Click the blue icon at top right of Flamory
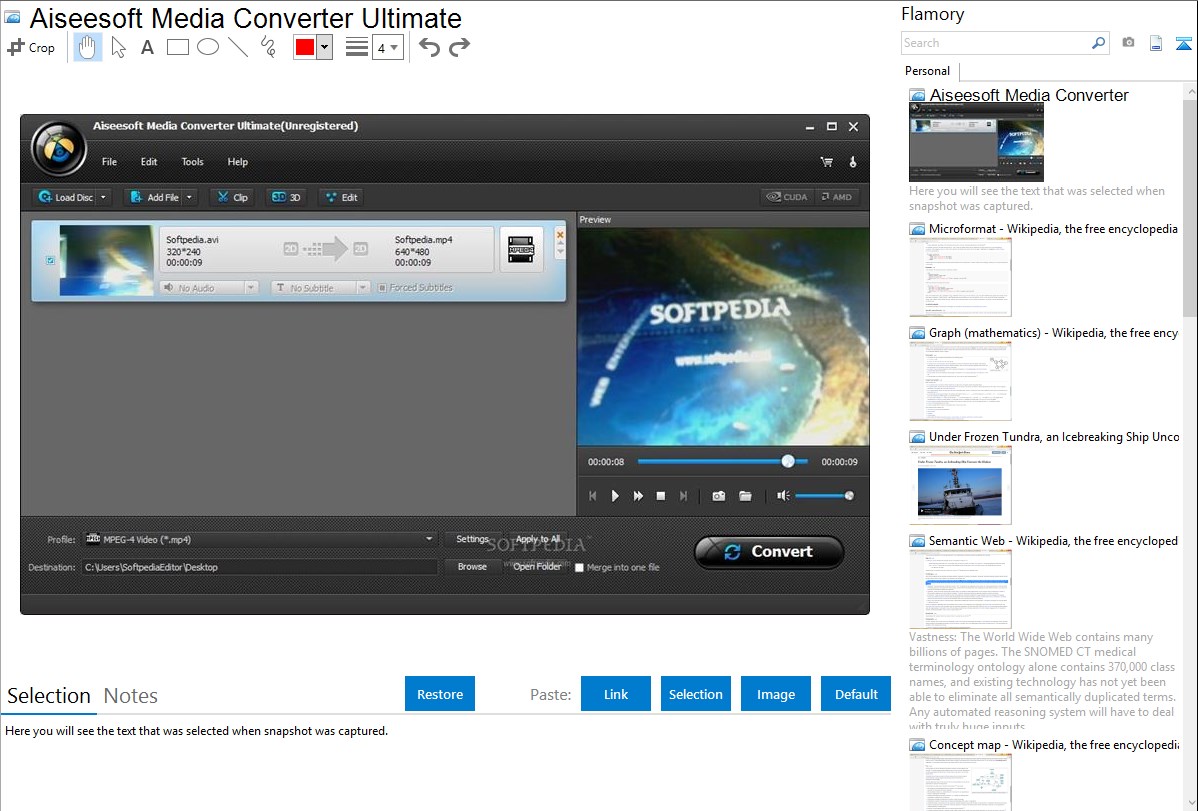Image resolution: width=1198 pixels, height=811 pixels. (x=1183, y=43)
